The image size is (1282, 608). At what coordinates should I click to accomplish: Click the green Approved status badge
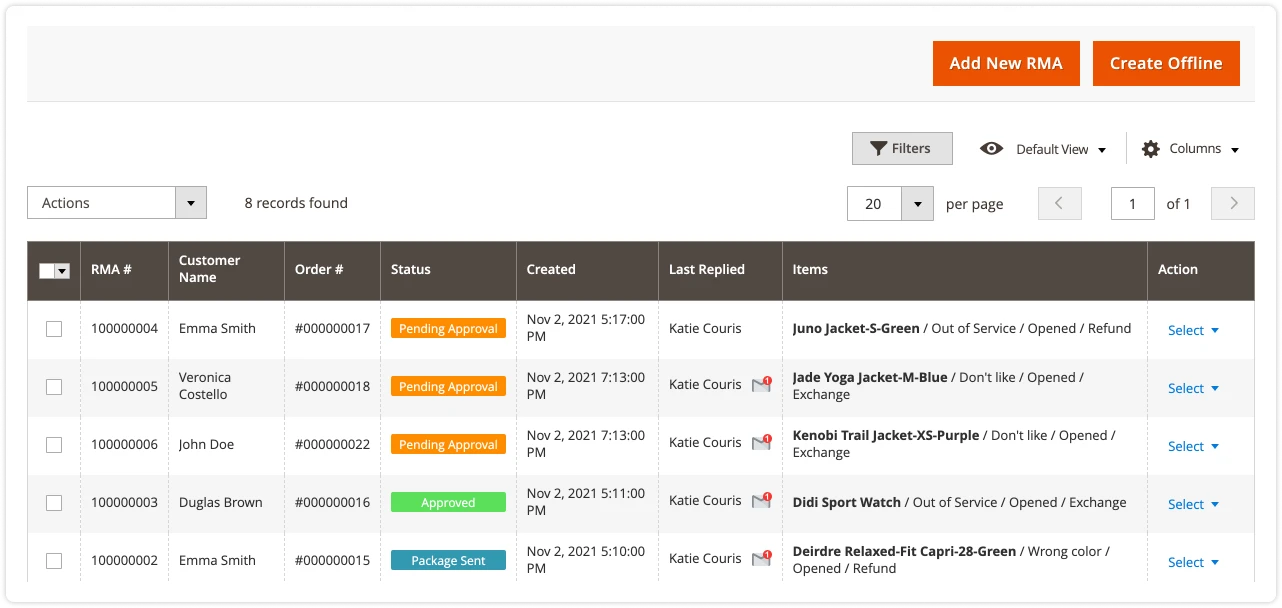point(448,503)
